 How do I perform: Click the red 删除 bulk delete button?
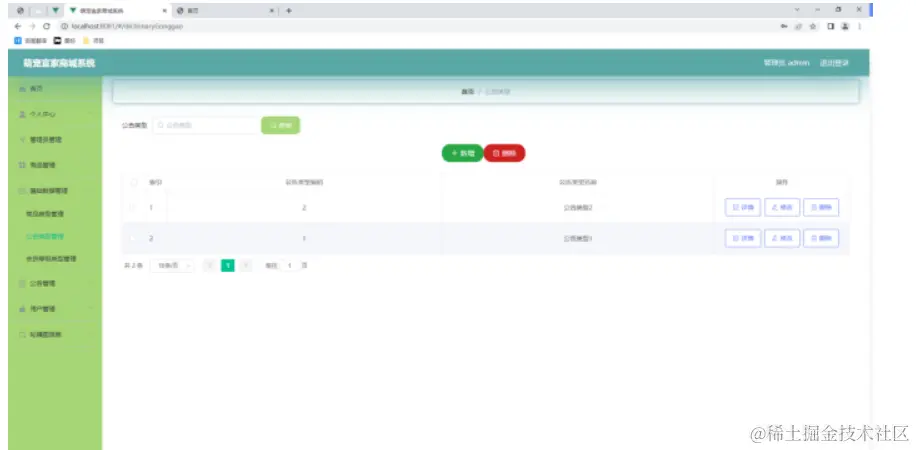click(x=504, y=153)
